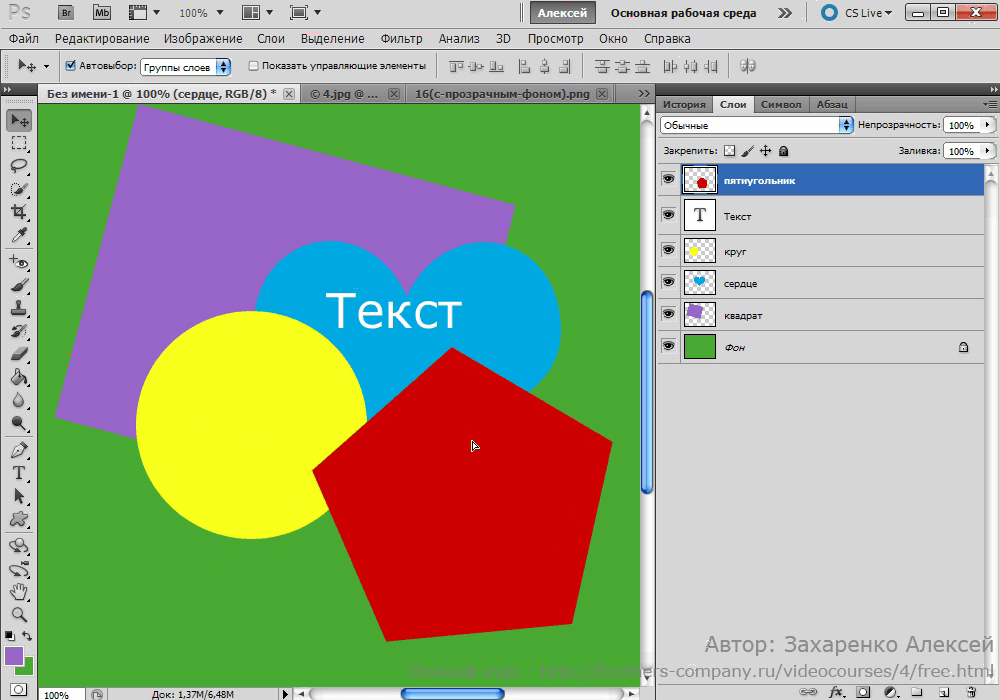Open the Screen Mode dropdown
The image size is (1000, 700).
(305, 13)
